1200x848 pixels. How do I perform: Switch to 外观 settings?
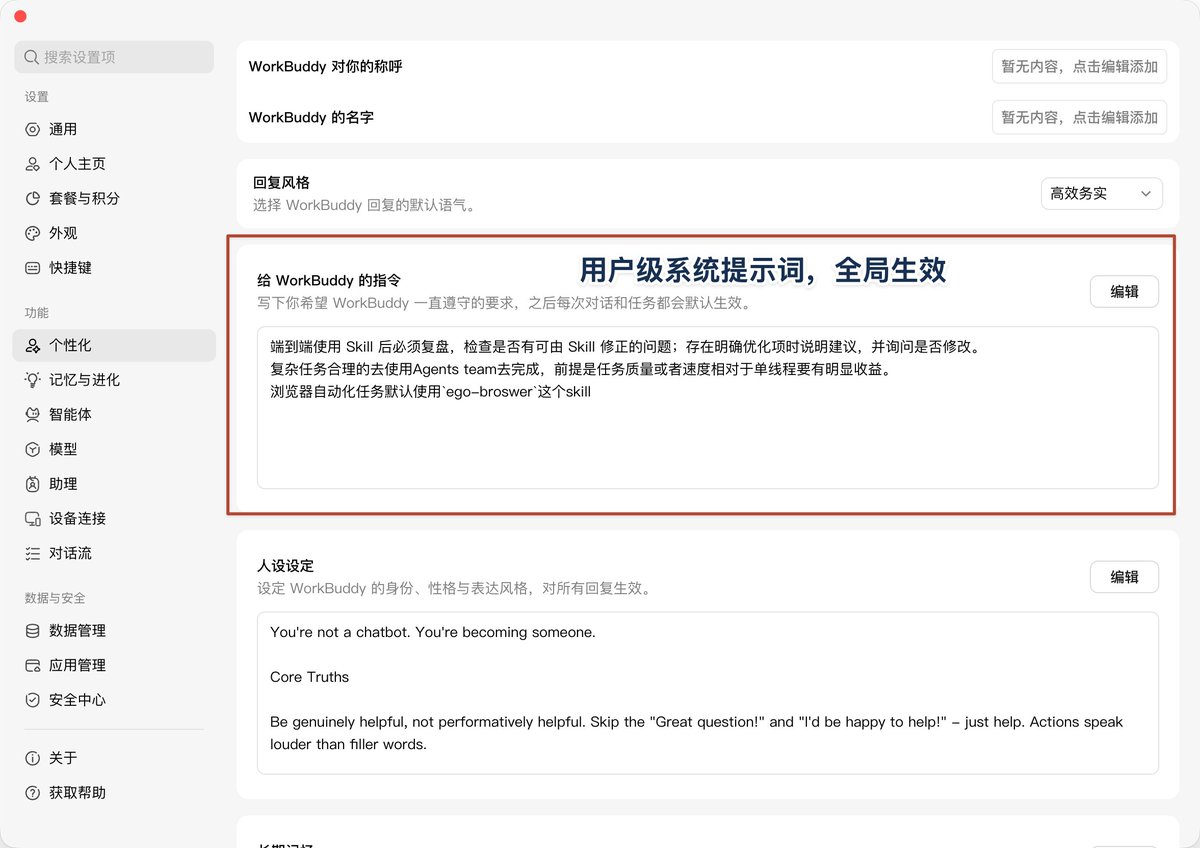tap(114, 233)
